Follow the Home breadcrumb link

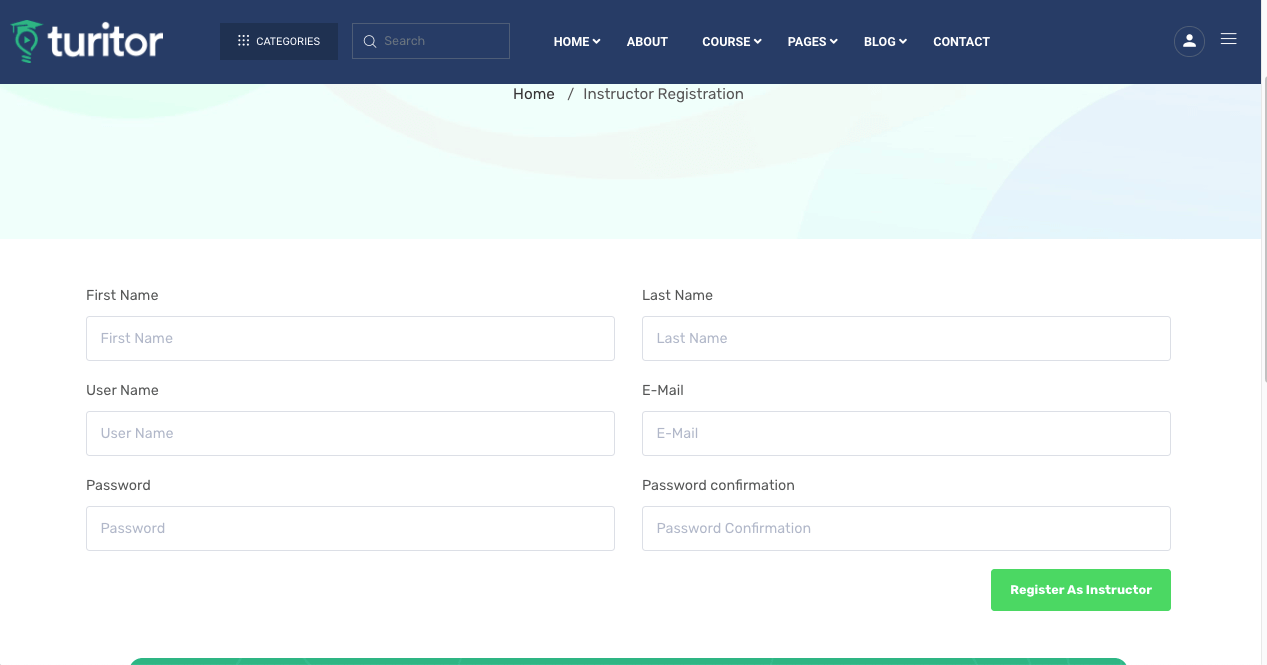pyautogui.click(x=533, y=93)
